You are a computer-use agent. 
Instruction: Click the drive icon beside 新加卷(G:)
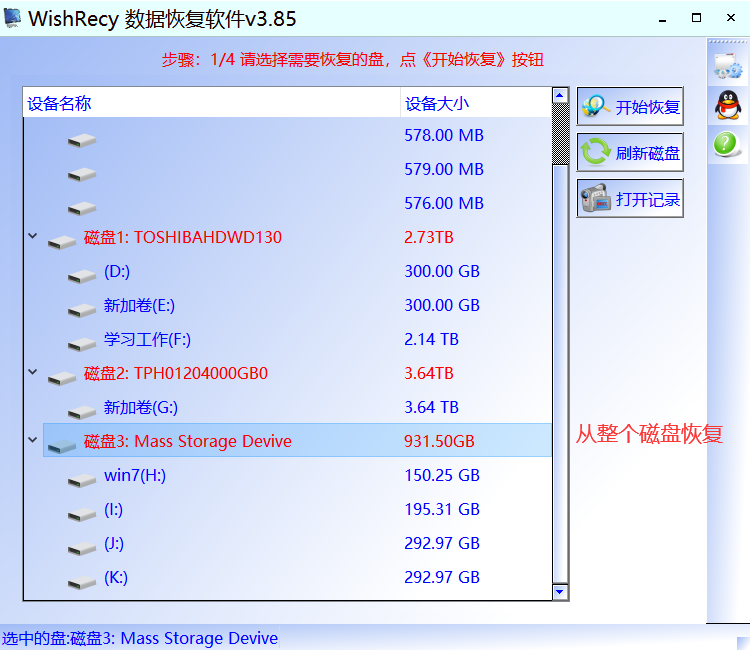82,412
